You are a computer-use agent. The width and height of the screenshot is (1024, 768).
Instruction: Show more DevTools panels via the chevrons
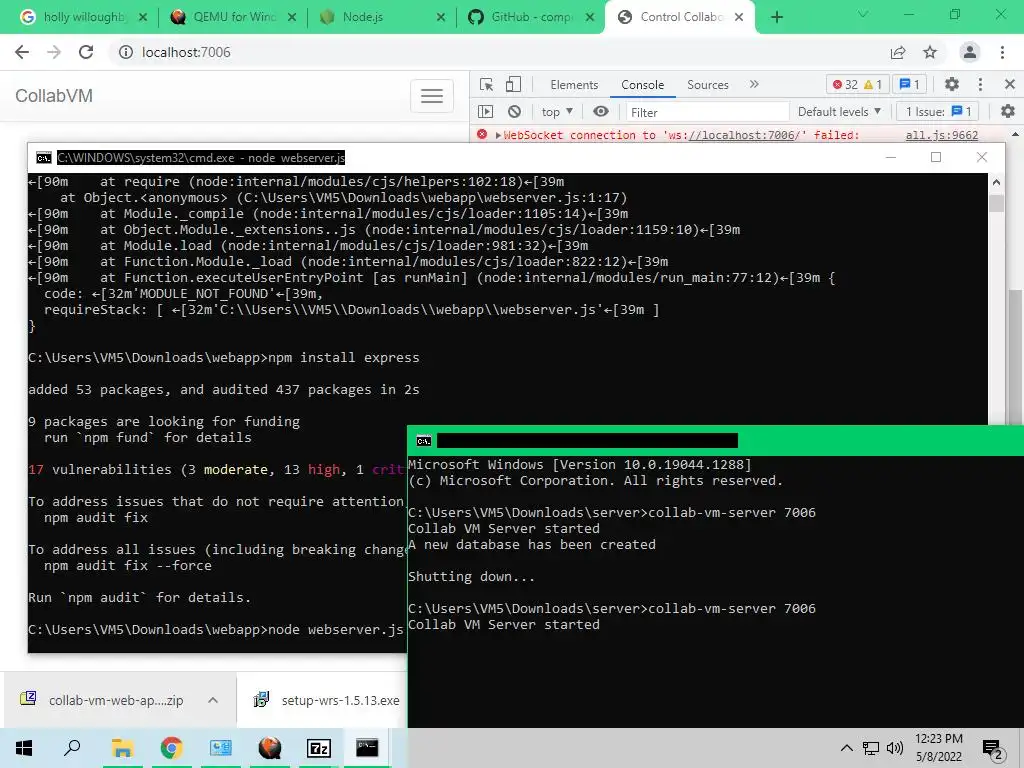click(x=754, y=84)
